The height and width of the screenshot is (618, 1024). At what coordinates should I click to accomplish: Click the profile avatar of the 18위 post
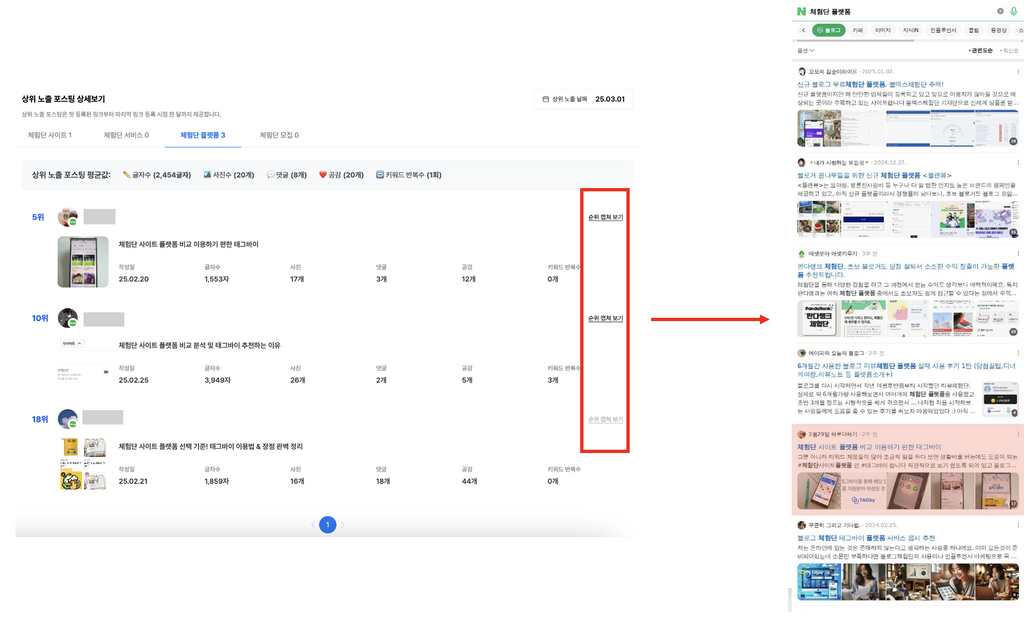(x=68, y=419)
